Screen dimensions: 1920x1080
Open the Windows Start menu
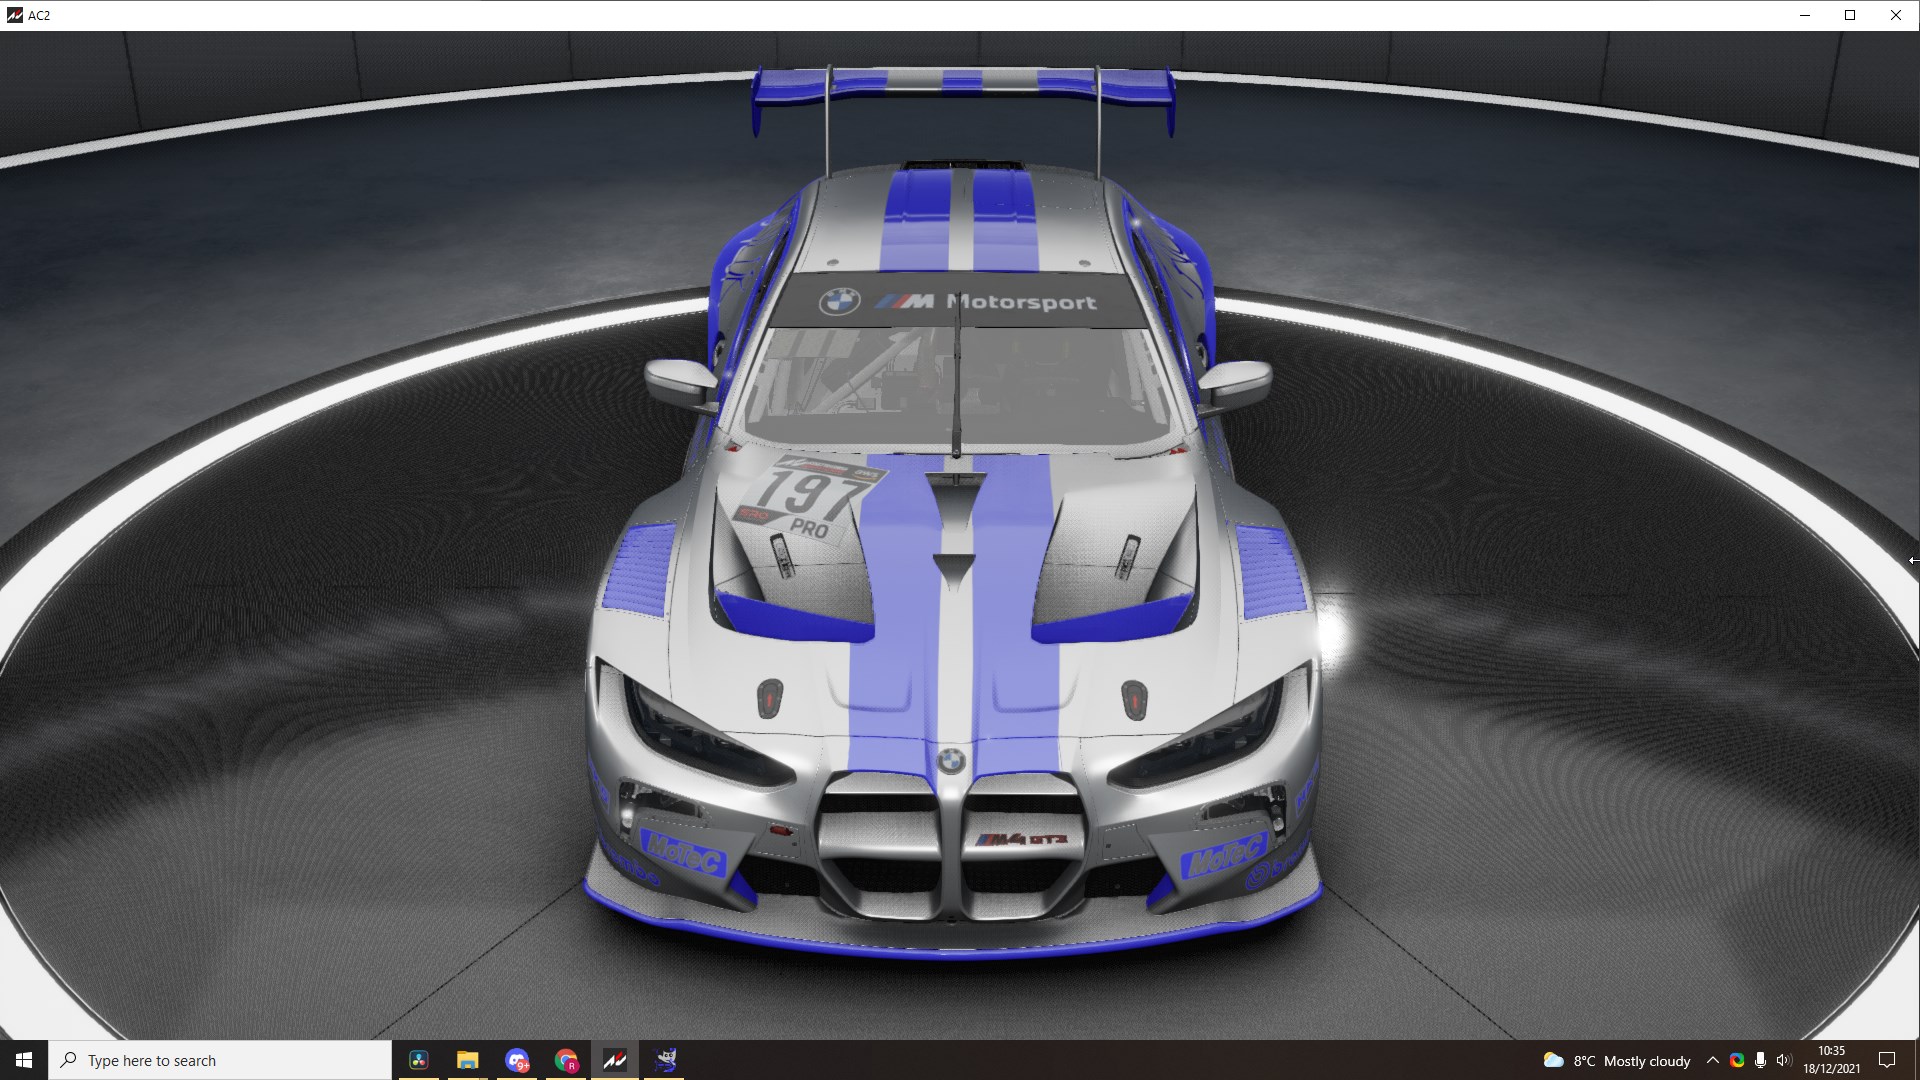point(24,1060)
